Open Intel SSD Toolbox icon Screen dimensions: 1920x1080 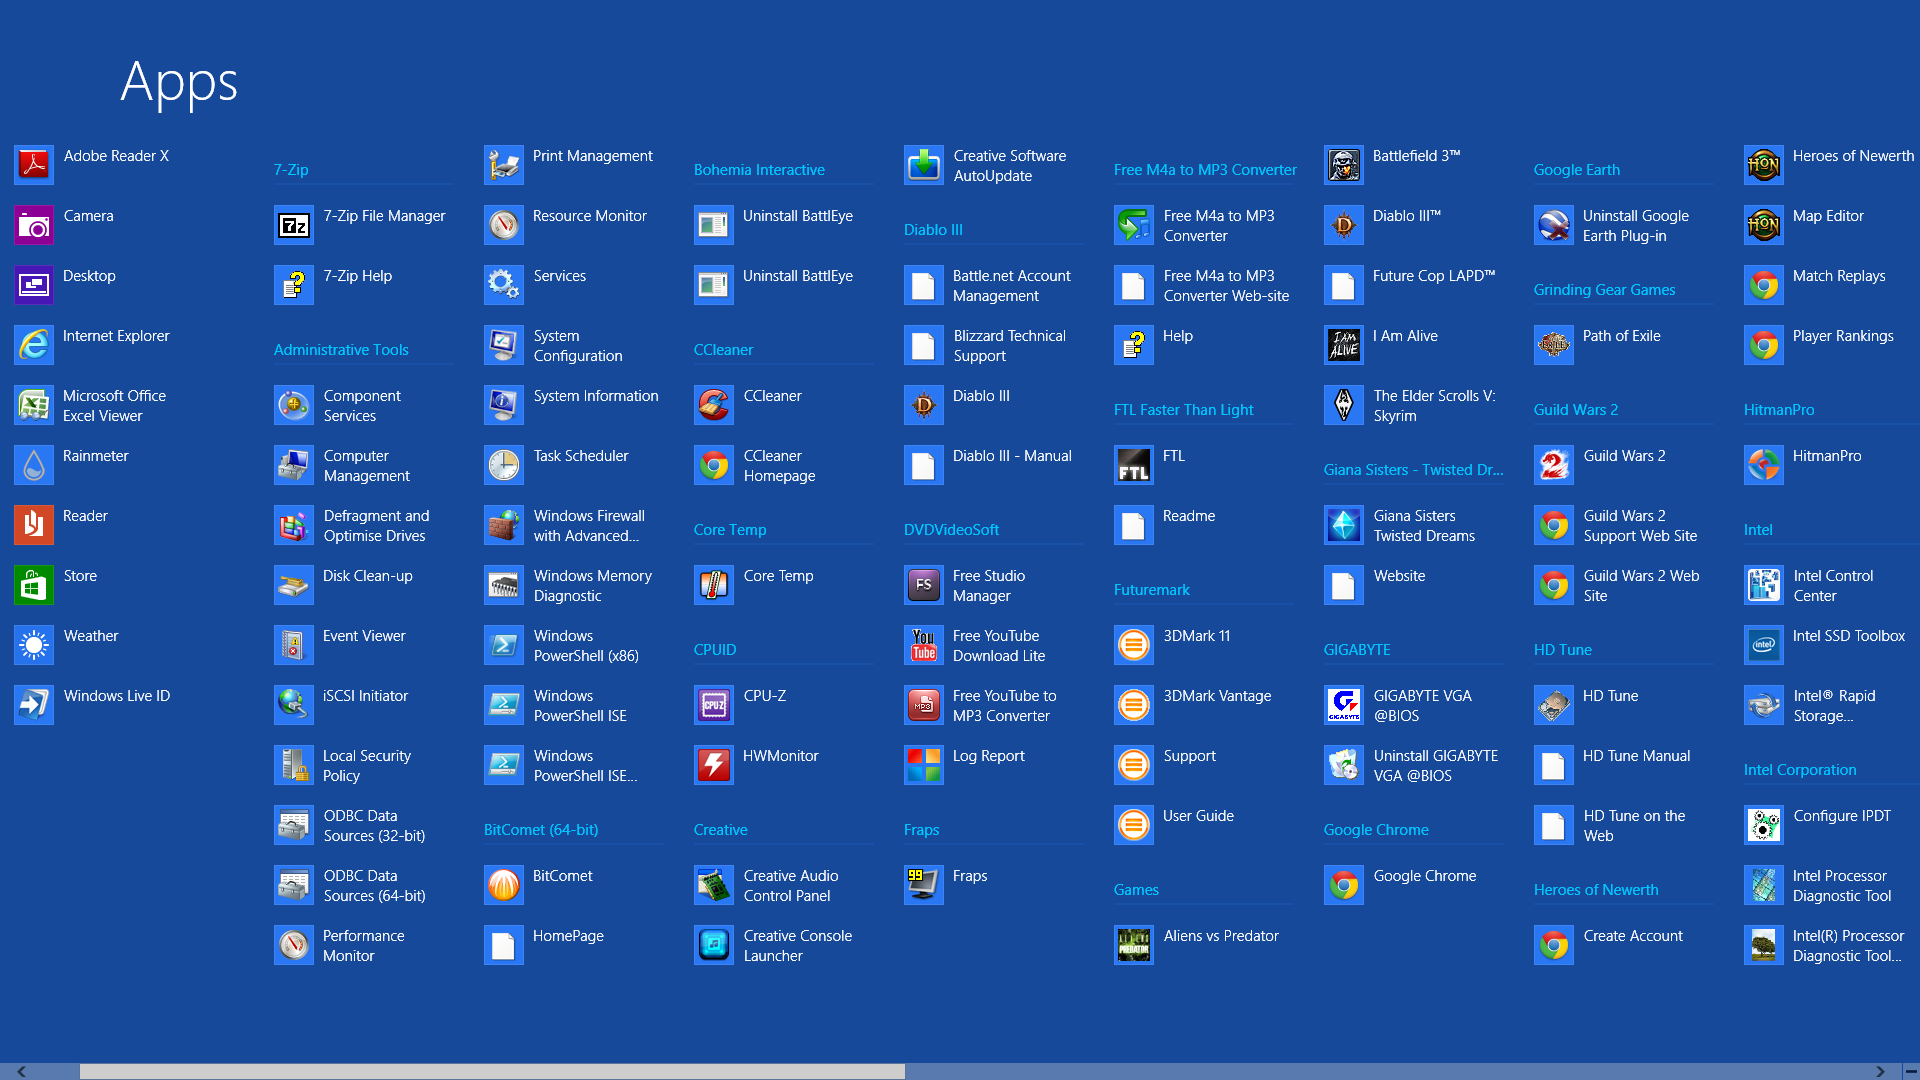click(1764, 645)
